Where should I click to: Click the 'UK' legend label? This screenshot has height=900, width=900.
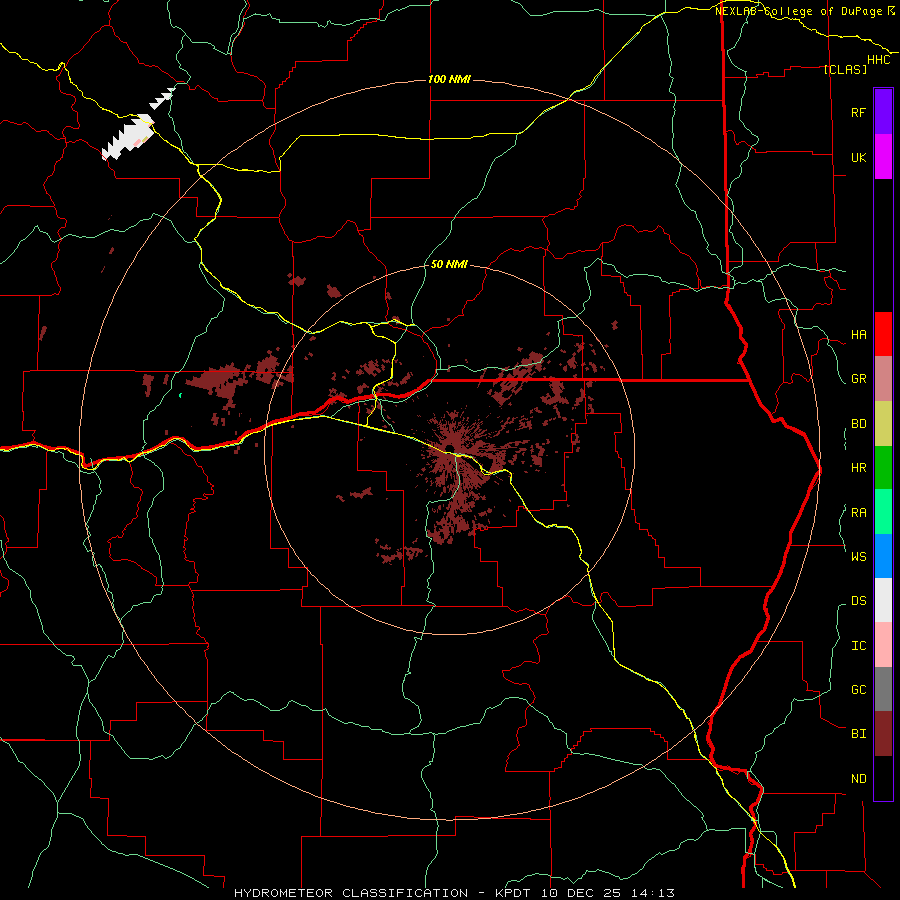pos(858,157)
